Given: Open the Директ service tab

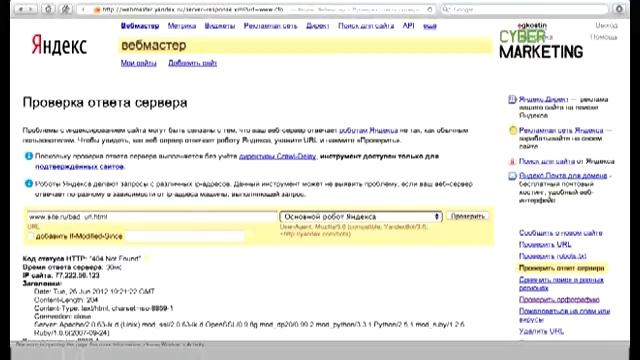Looking at the screenshot, I should pos(318,26).
